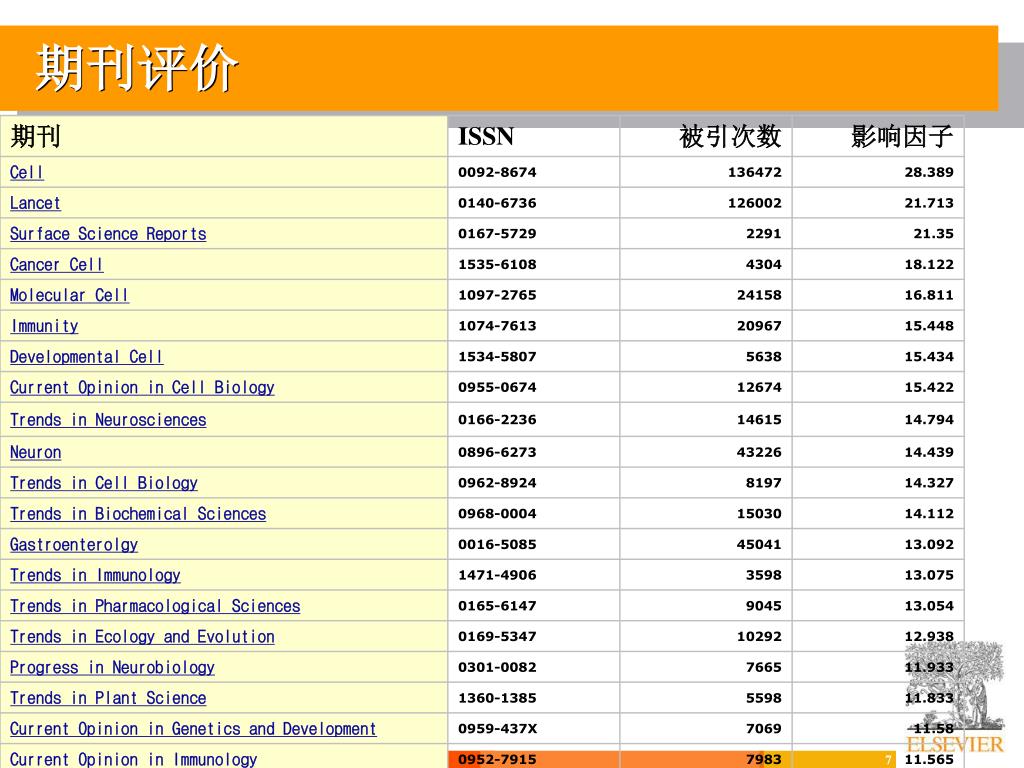Click impact factor 15.448

click(929, 326)
